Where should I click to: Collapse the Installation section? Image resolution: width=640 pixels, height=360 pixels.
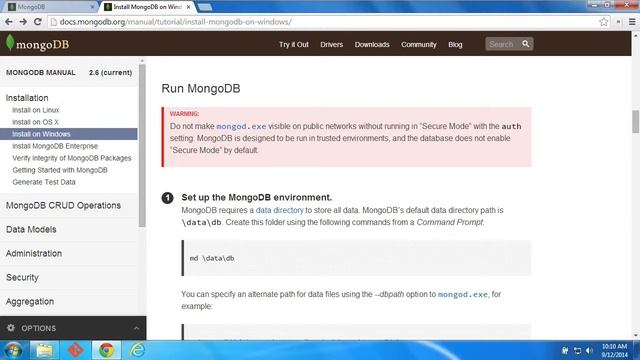coord(27,98)
